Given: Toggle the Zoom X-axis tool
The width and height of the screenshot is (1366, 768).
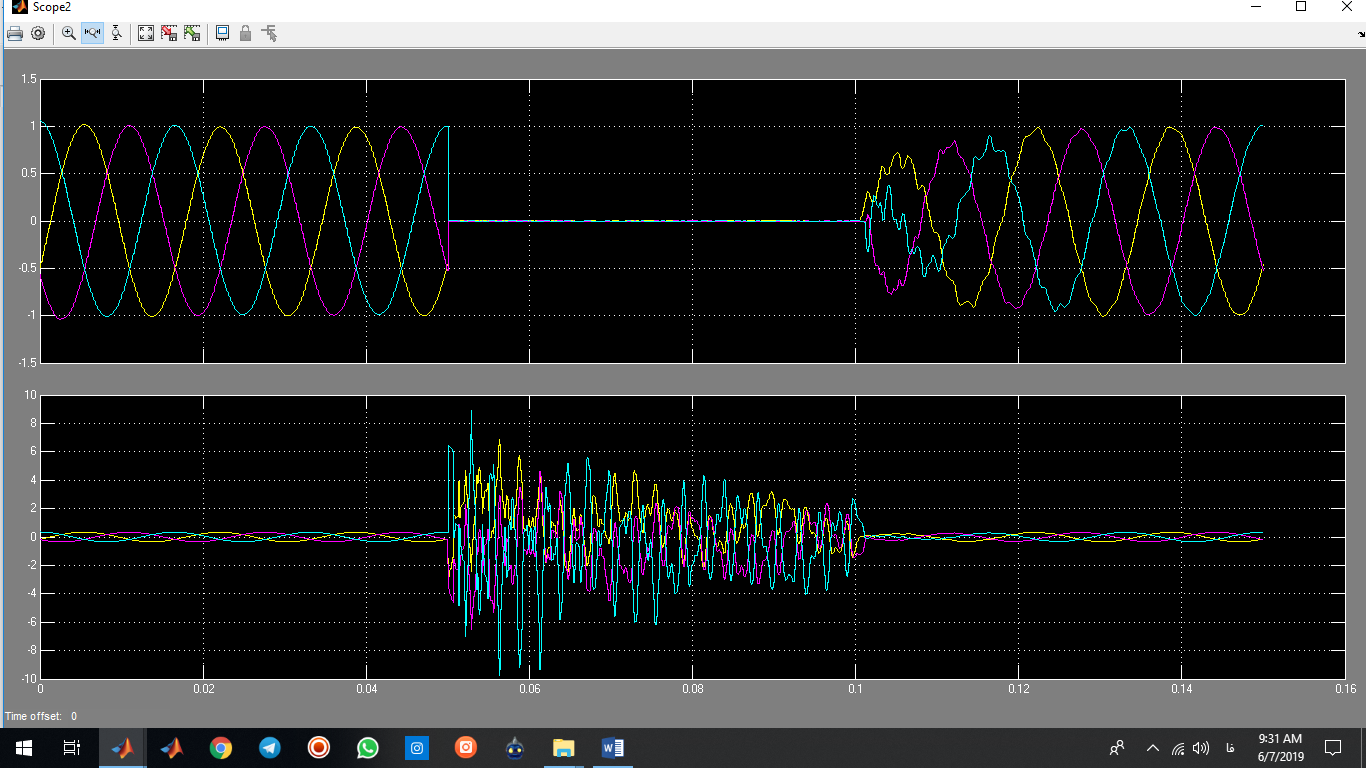Looking at the screenshot, I should pos(92,33).
